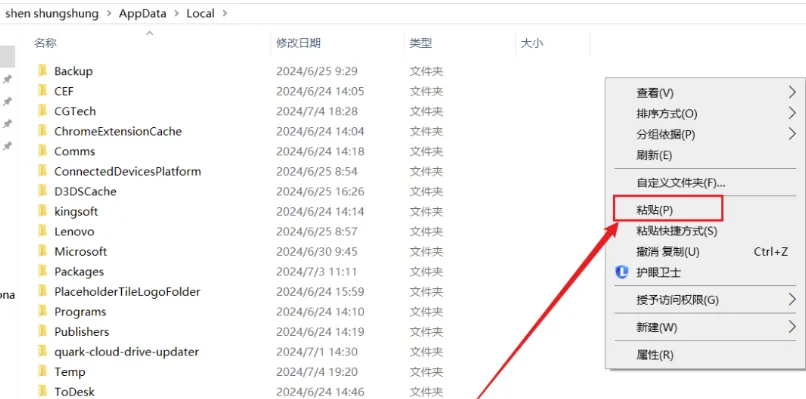Image resolution: width=806 pixels, height=399 pixels.
Task: Click the date 2024/6/25 16:26
Action: [x=320, y=191]
